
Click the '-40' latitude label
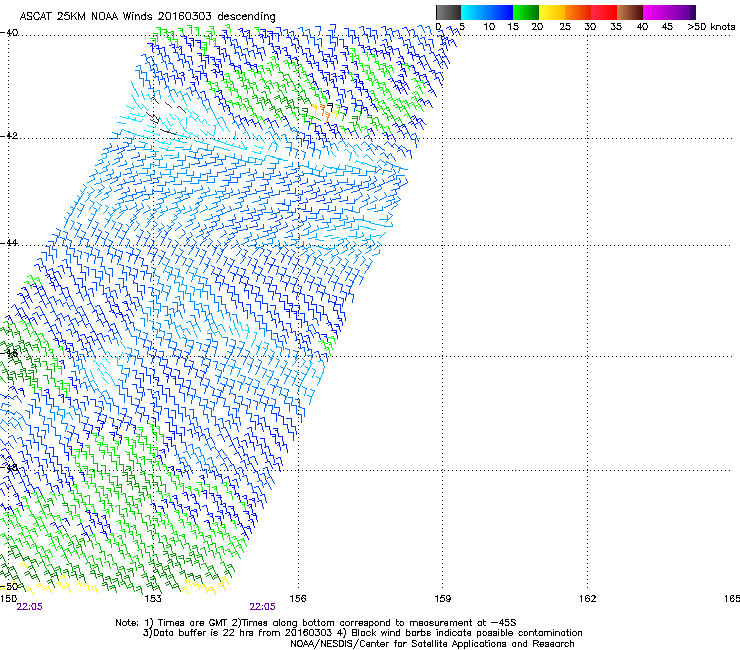pos(10,33)
